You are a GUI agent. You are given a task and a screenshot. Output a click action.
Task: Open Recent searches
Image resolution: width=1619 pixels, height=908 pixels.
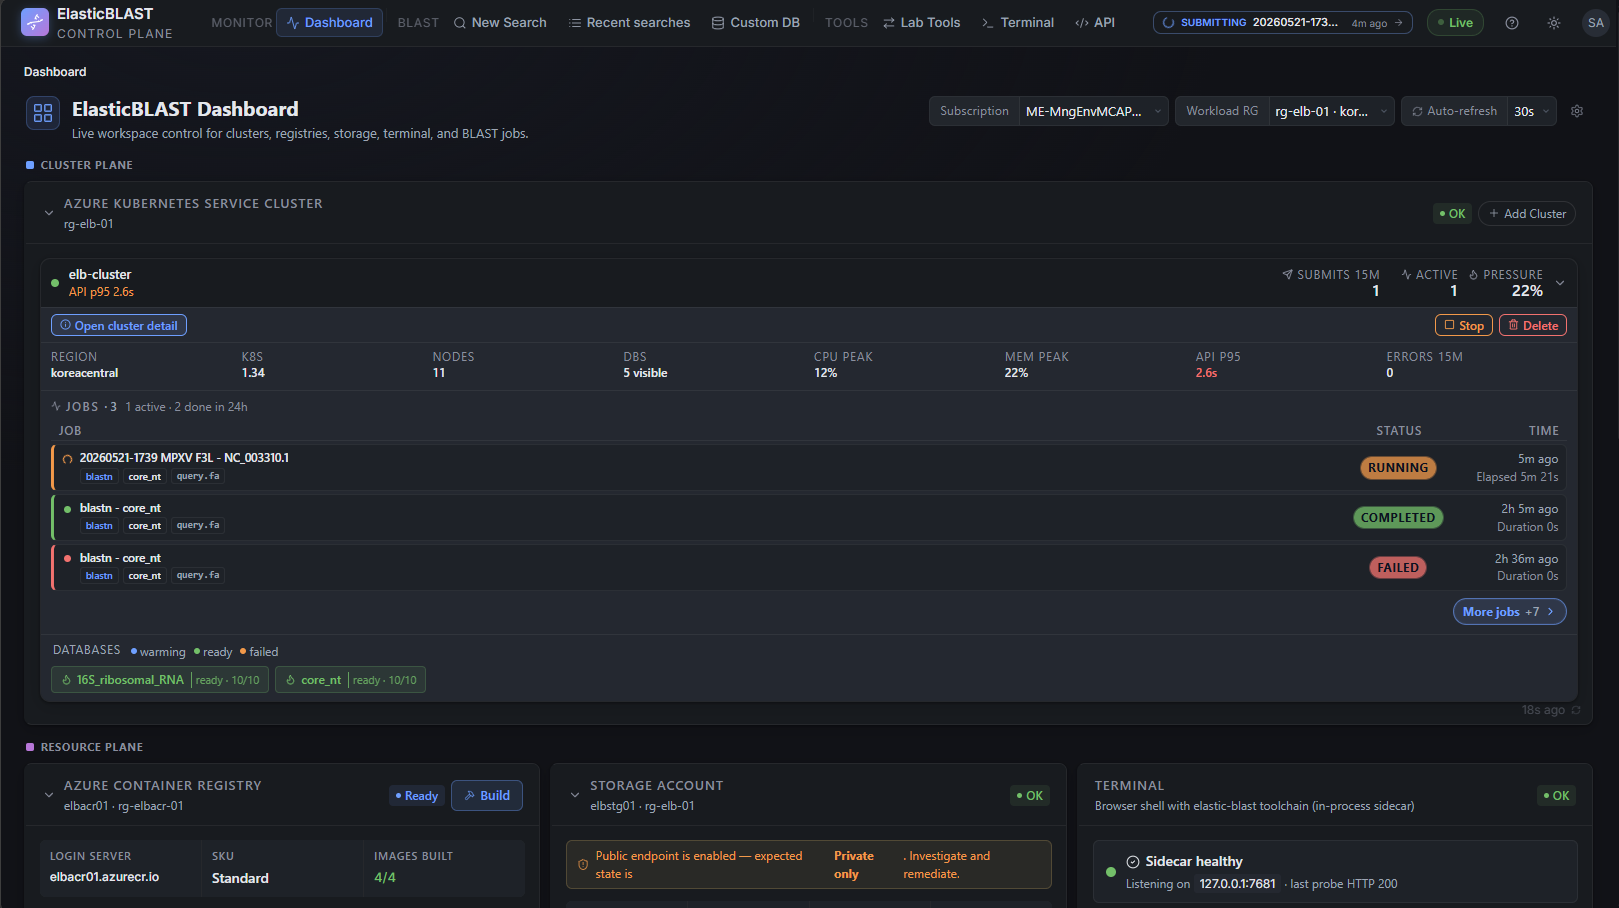click(x=629, y=23)
